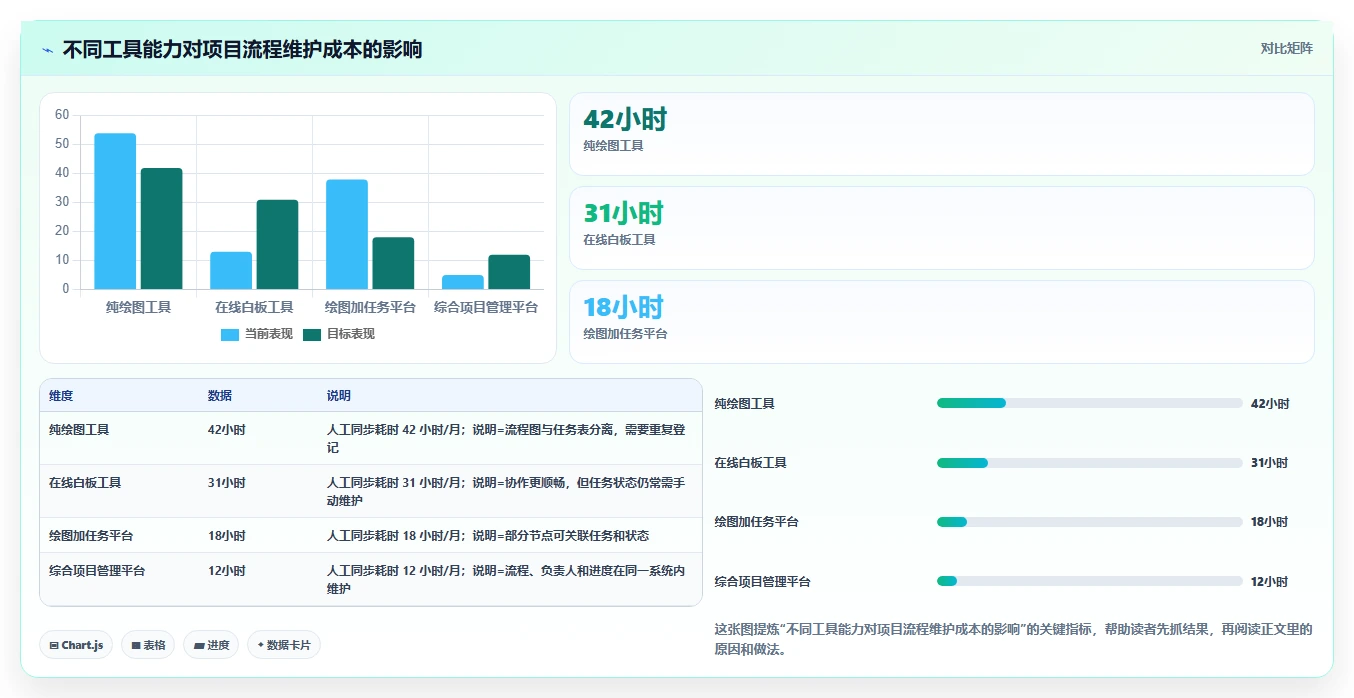Click the 表格 chip
The width and height of the screenshot is (1354, 698).
tap(148, 645)
